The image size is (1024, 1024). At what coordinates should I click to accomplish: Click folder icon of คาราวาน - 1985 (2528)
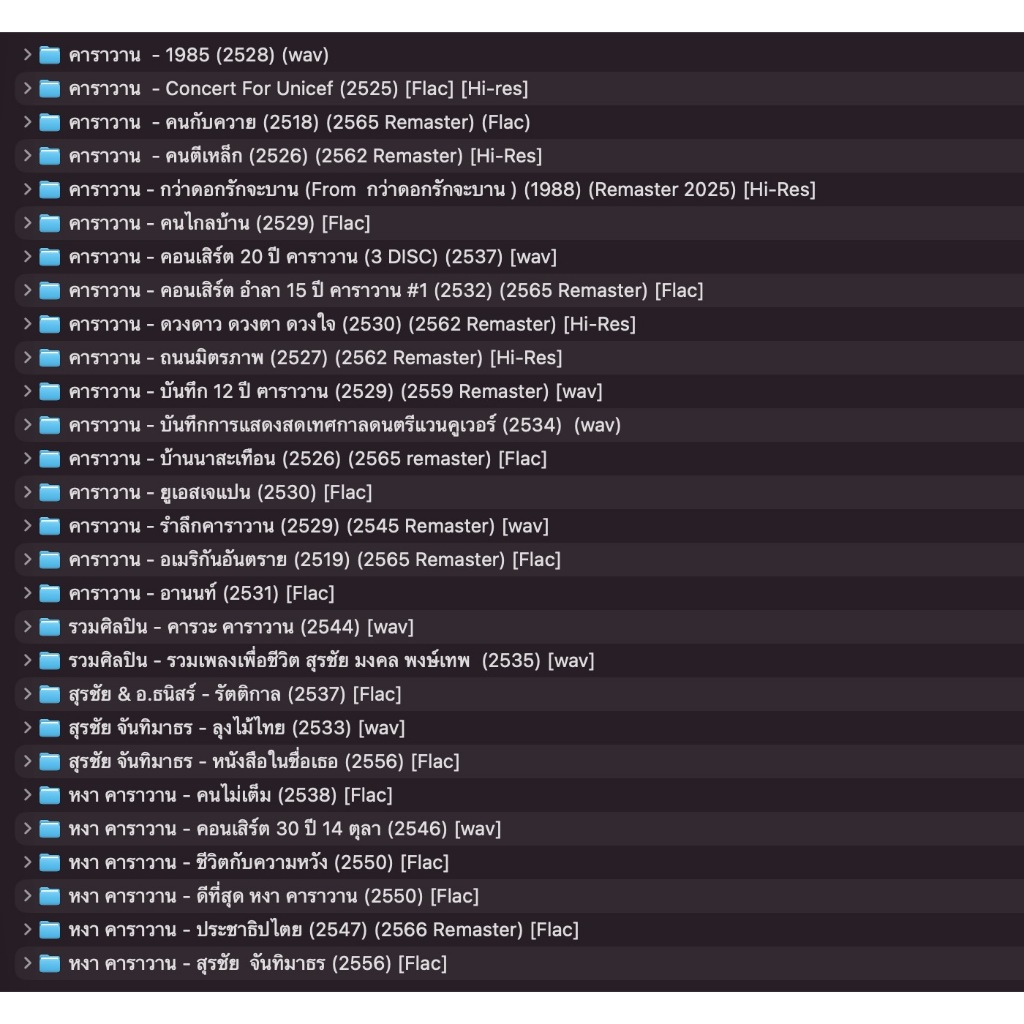pos(50,55)
